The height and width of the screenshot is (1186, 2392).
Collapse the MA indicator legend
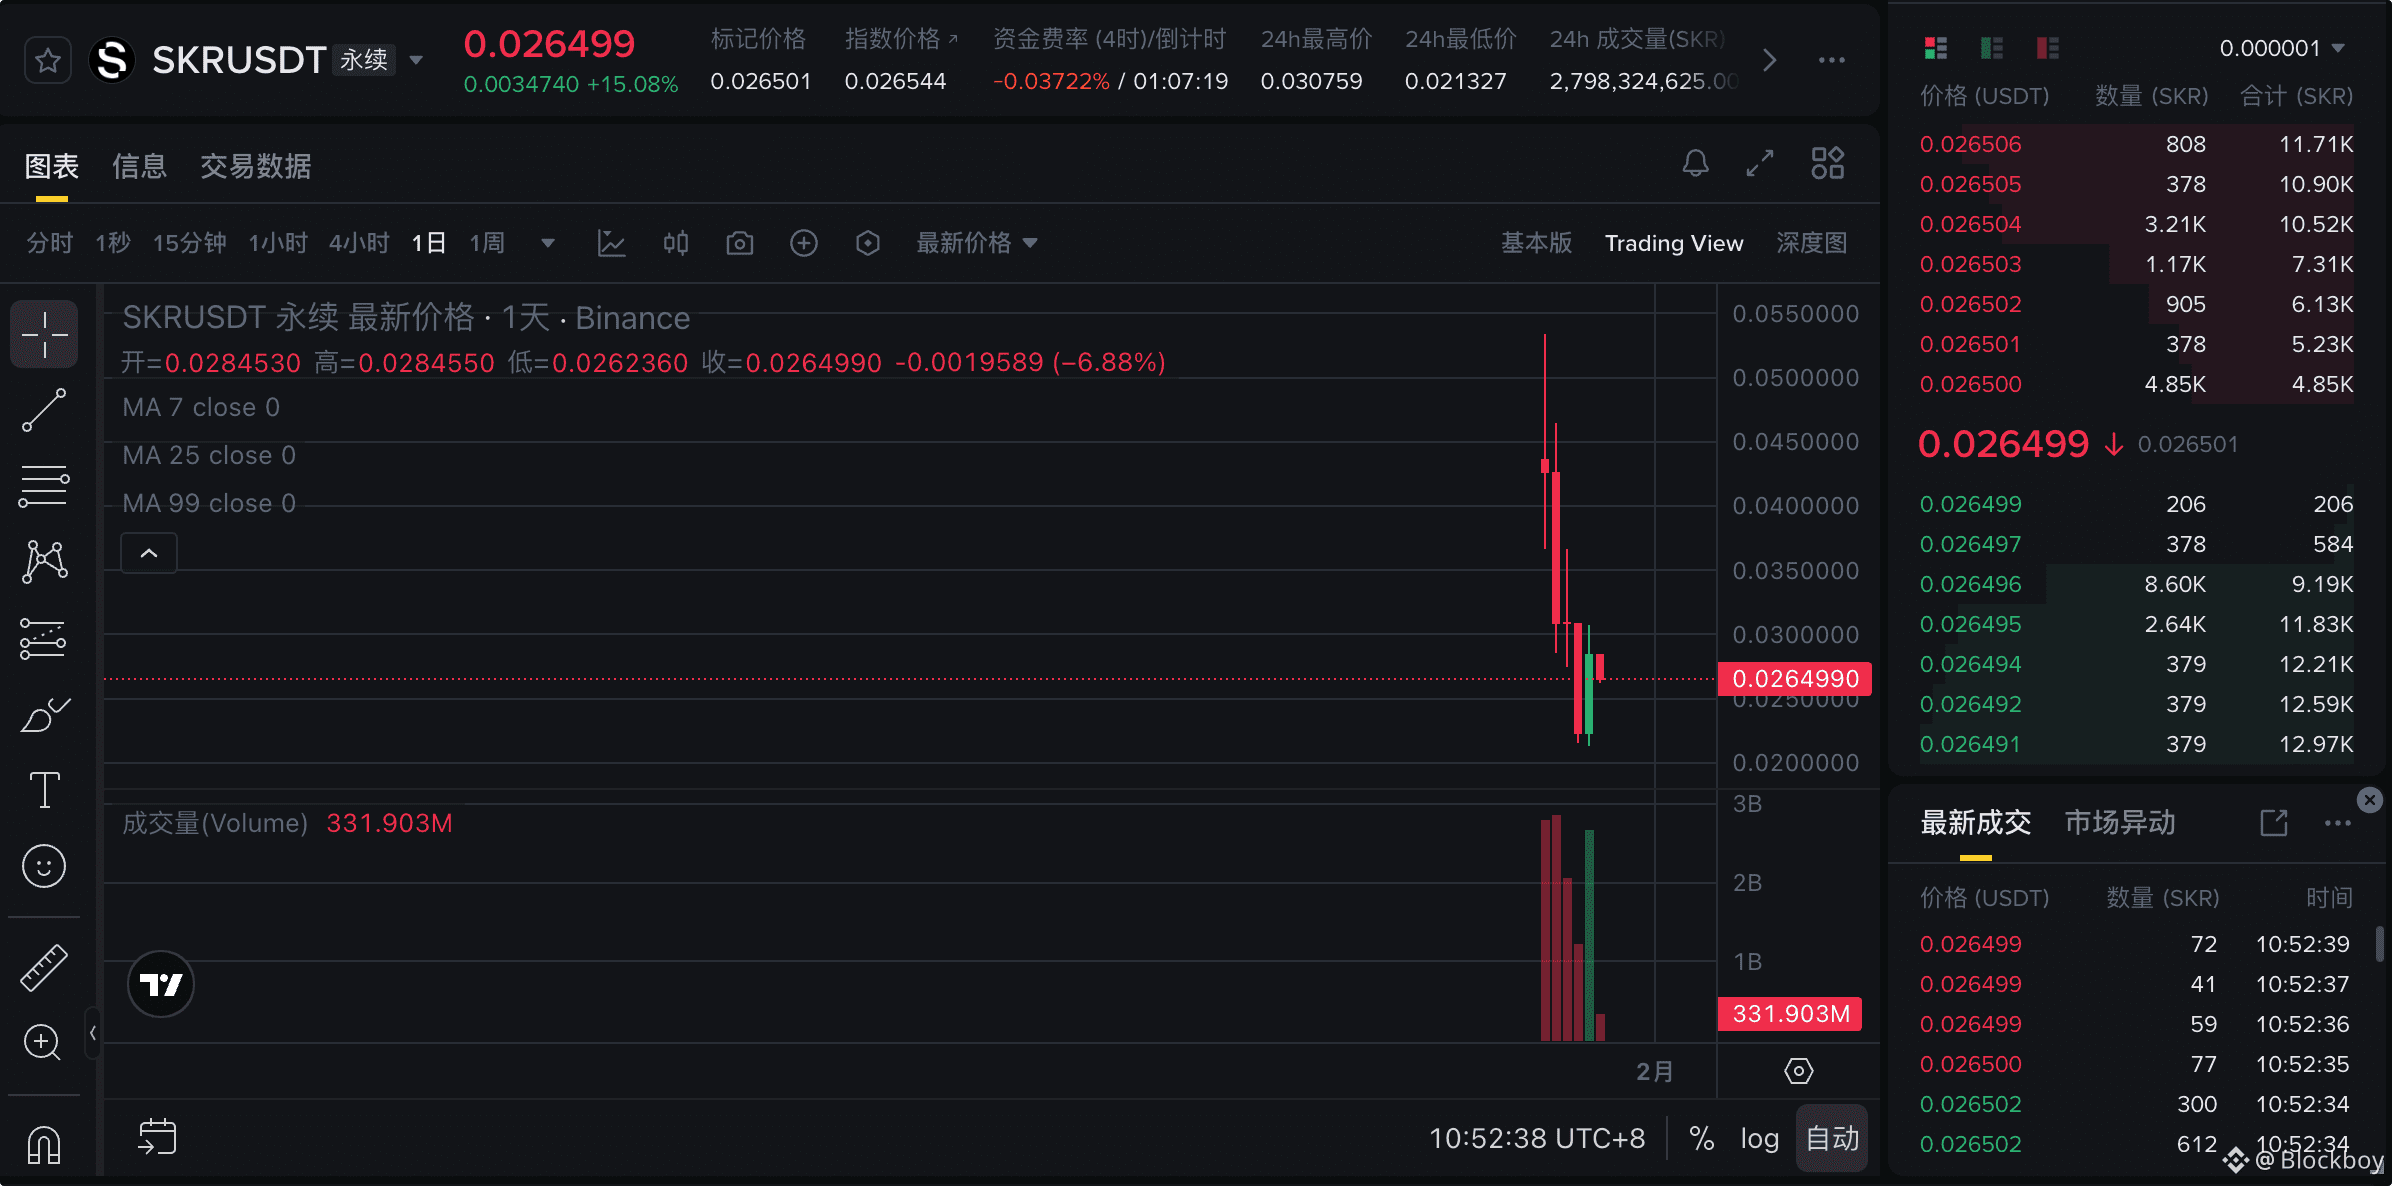click(x=149, y=553)
